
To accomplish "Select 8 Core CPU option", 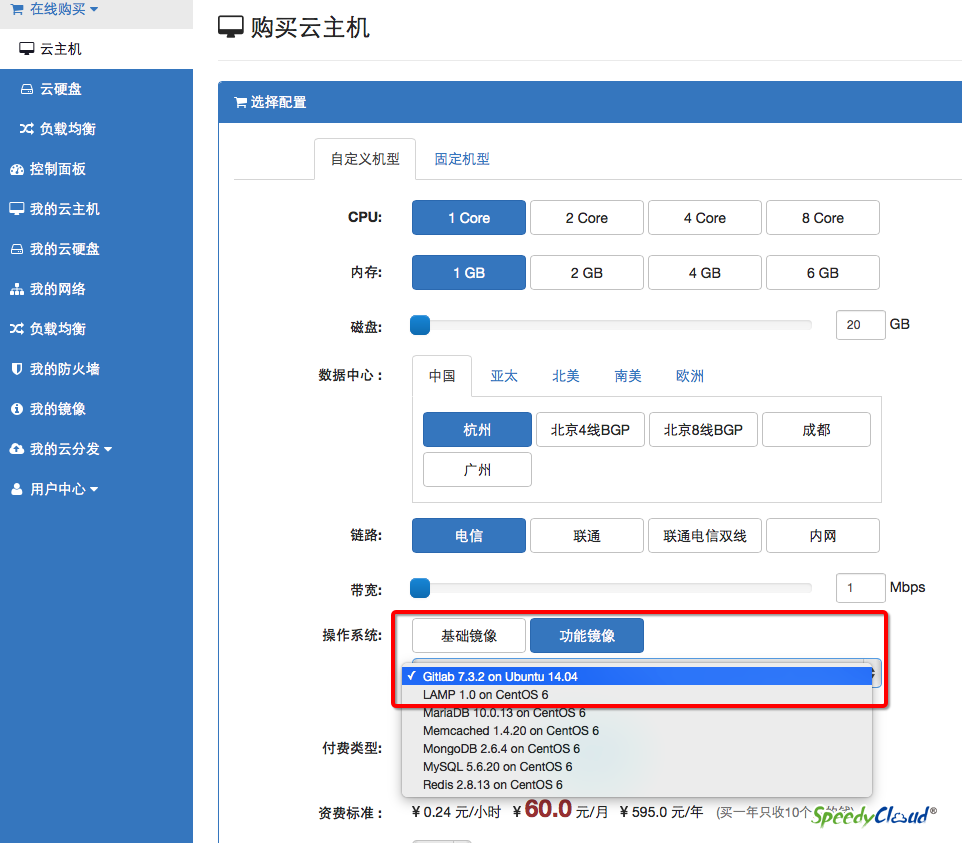I will 823,218.
